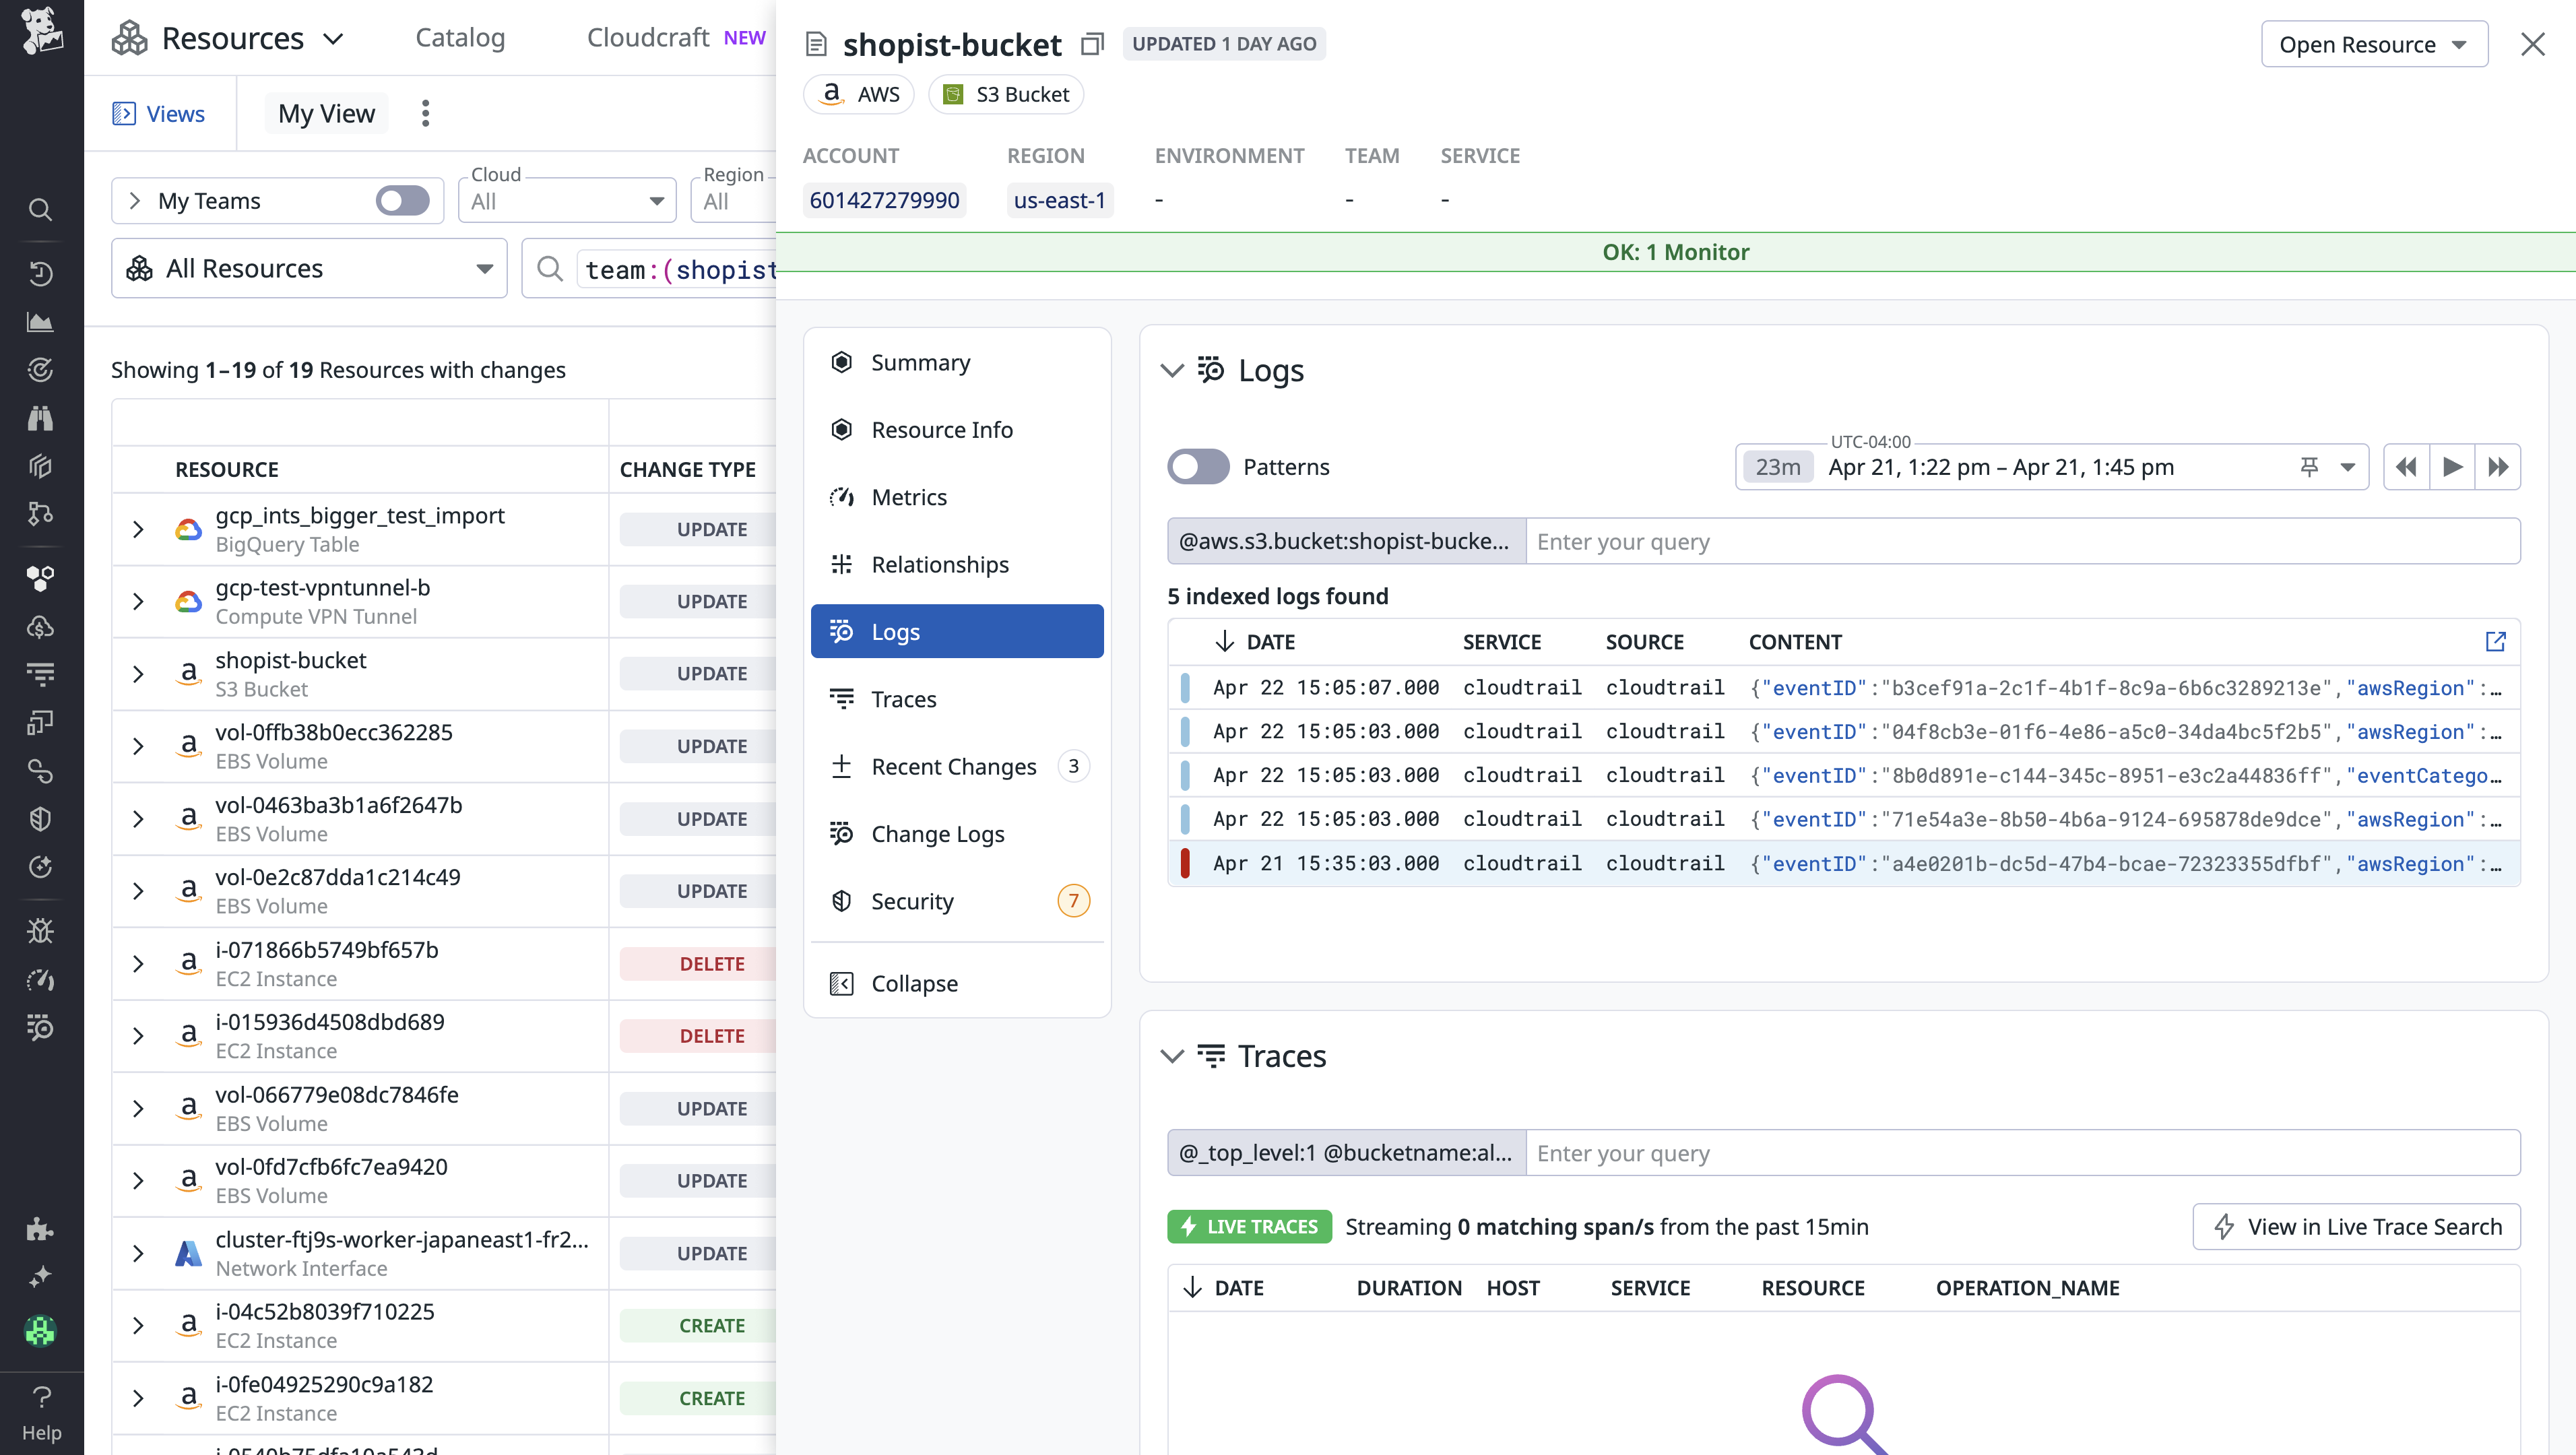
Task: Click the Datadog logo at top left
Action: point(41,30)
